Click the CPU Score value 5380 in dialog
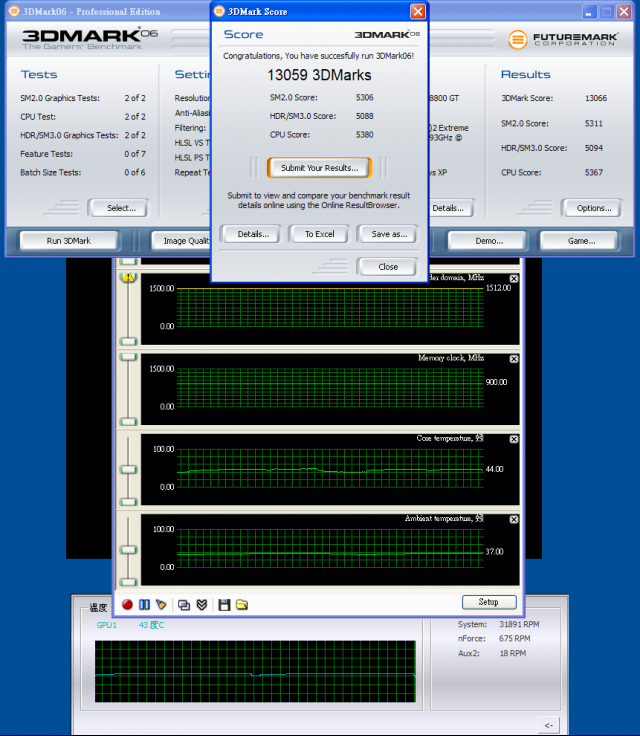 364,135
